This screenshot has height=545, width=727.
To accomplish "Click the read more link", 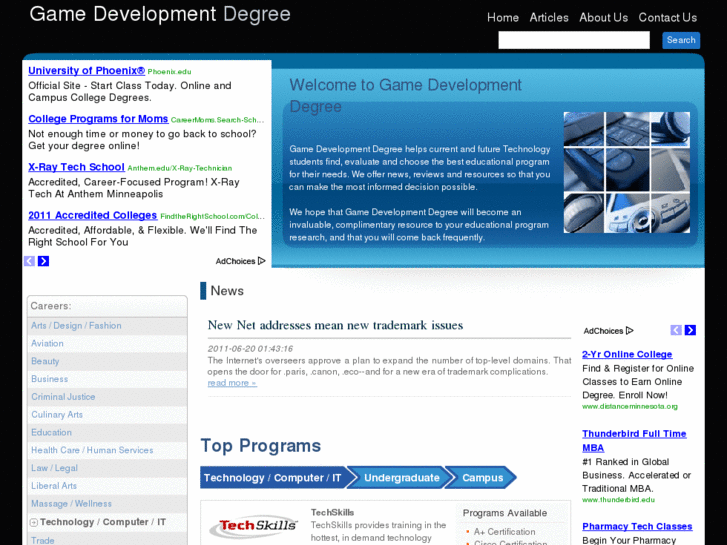I will click(232, 383).
